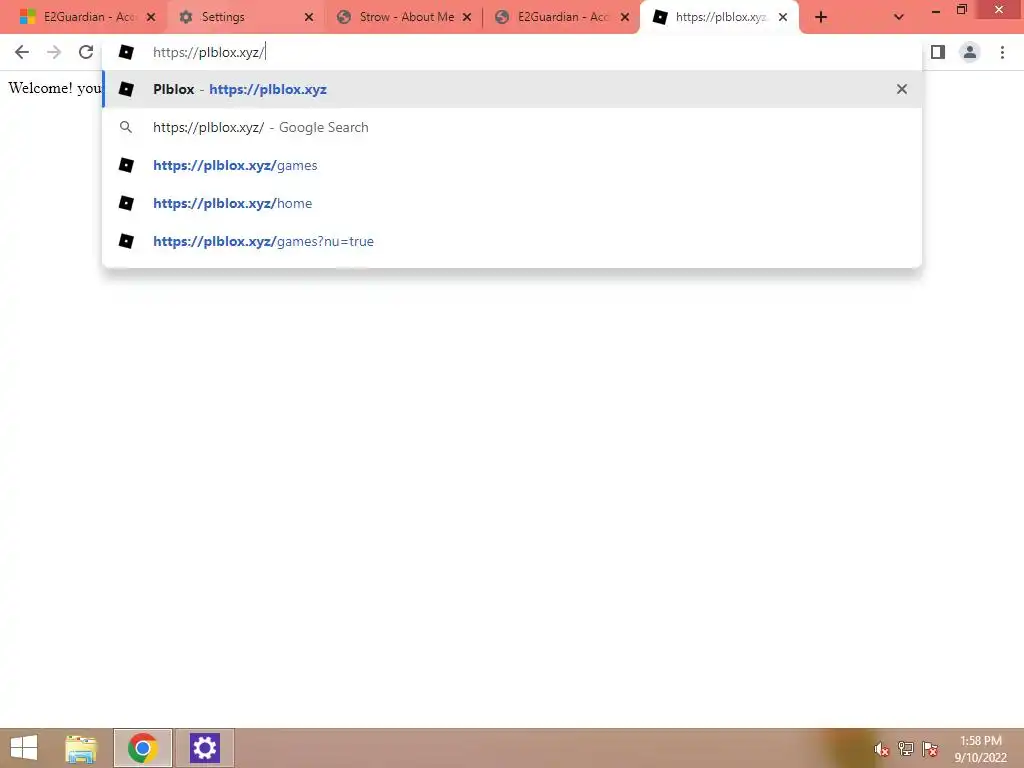1024x768 pixels.
Task: Open the Action Center flag icon
Action: (930, 749)
